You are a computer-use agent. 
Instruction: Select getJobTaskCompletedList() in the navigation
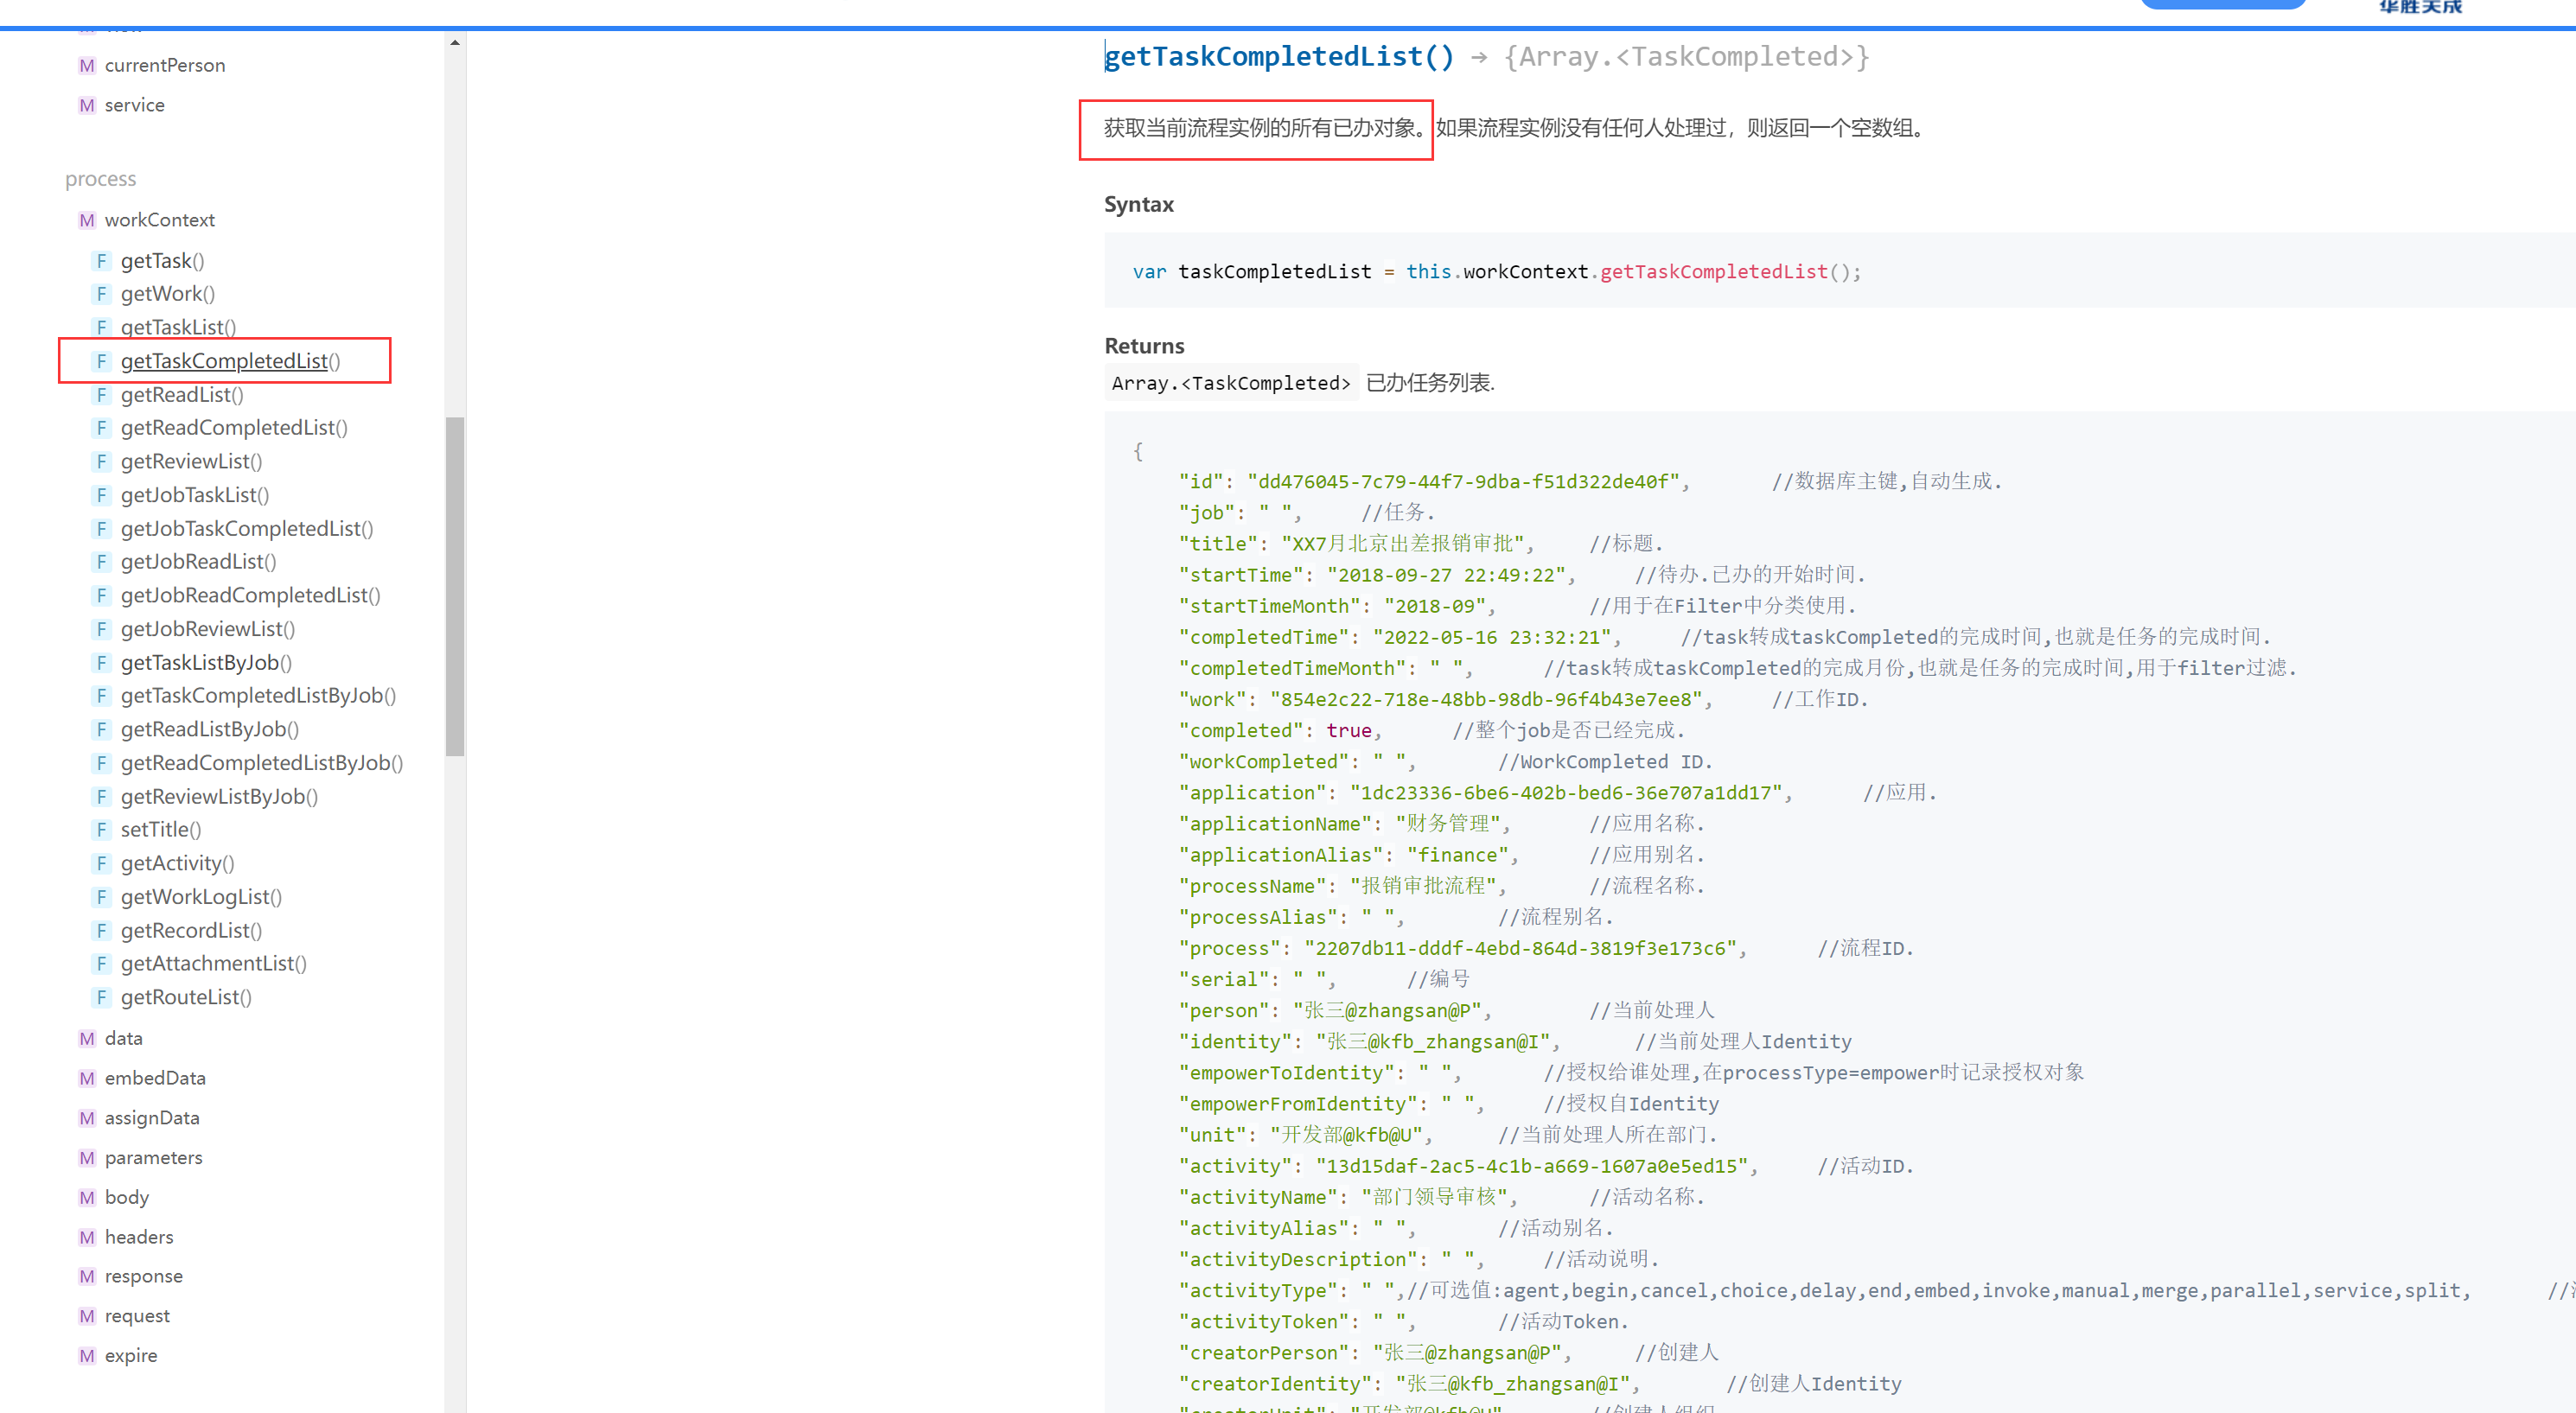[246, 528]
